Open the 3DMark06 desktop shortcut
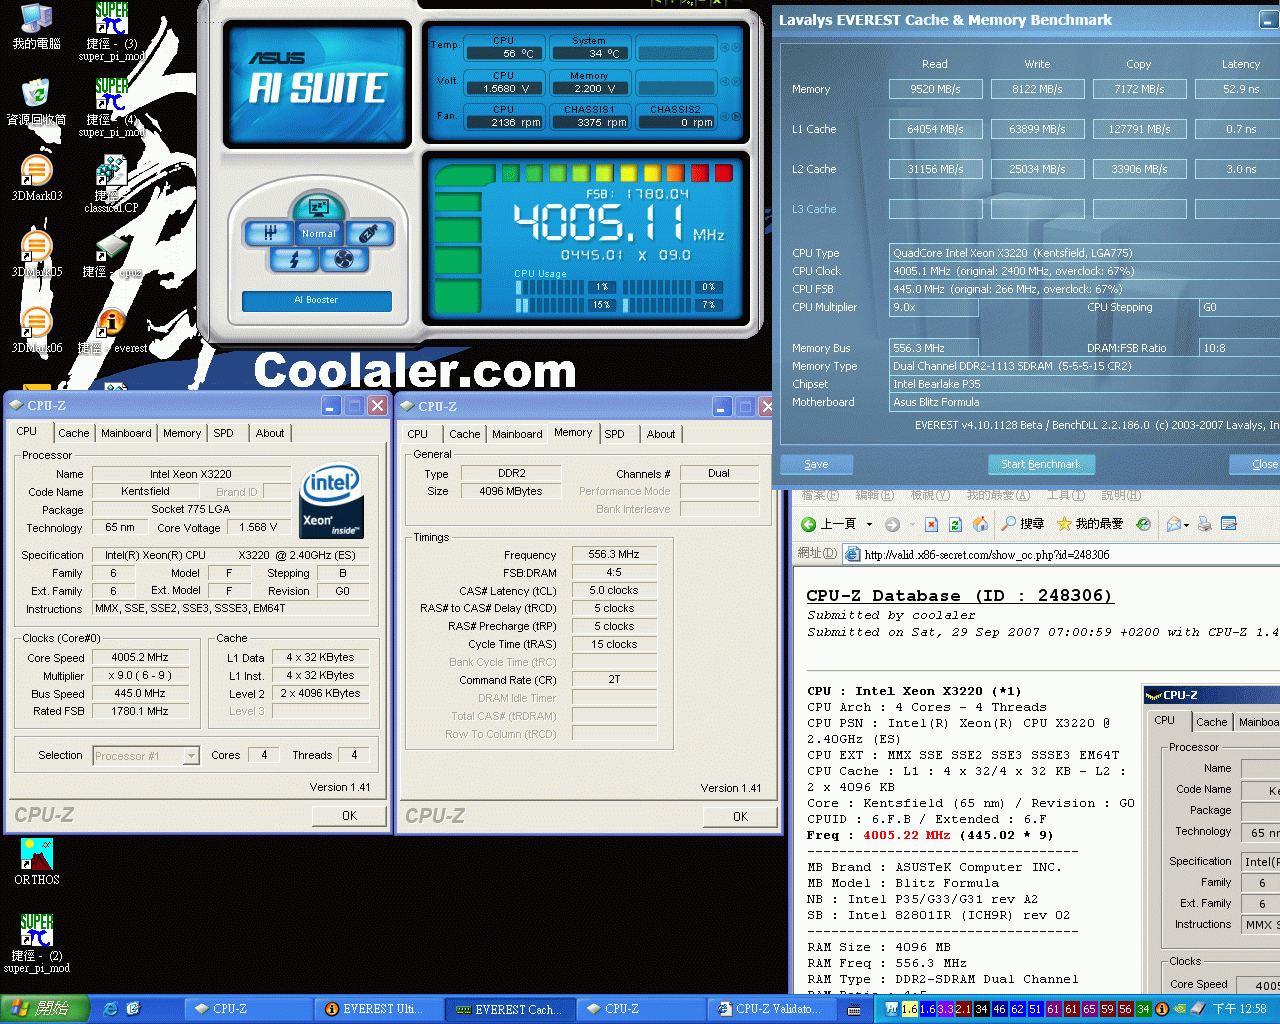This screenshot has height=1024, width=1280. tap(36, 331)
